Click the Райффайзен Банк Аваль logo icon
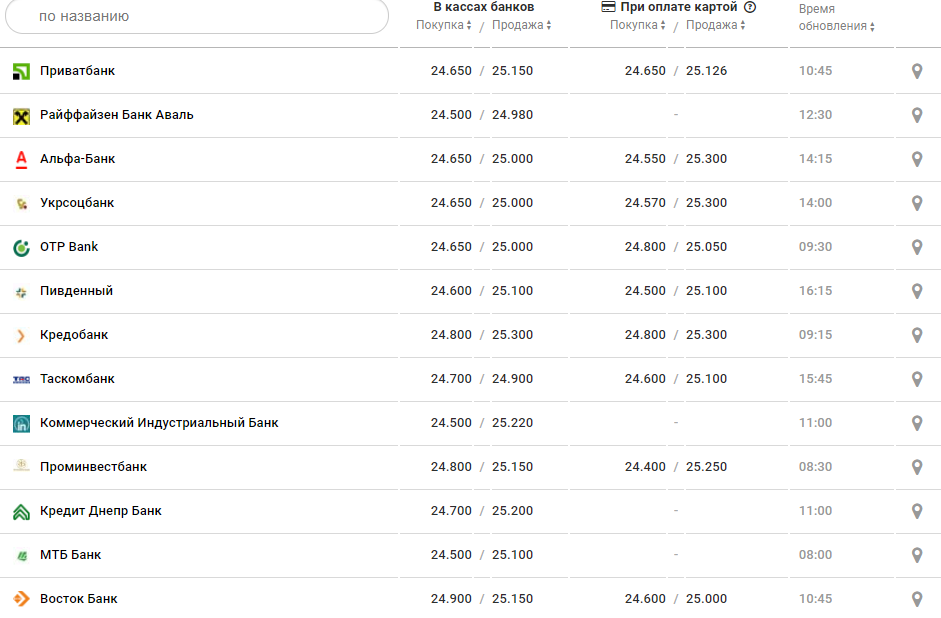 21,115
